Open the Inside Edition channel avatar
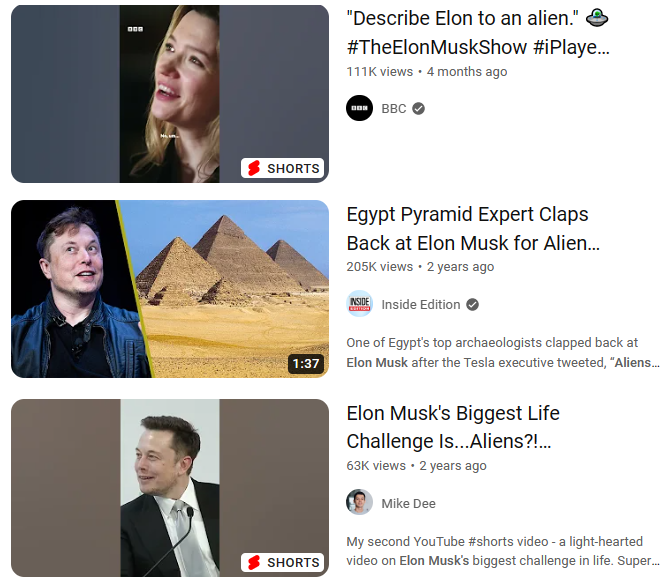662x579 pixels. coord(359,304)
